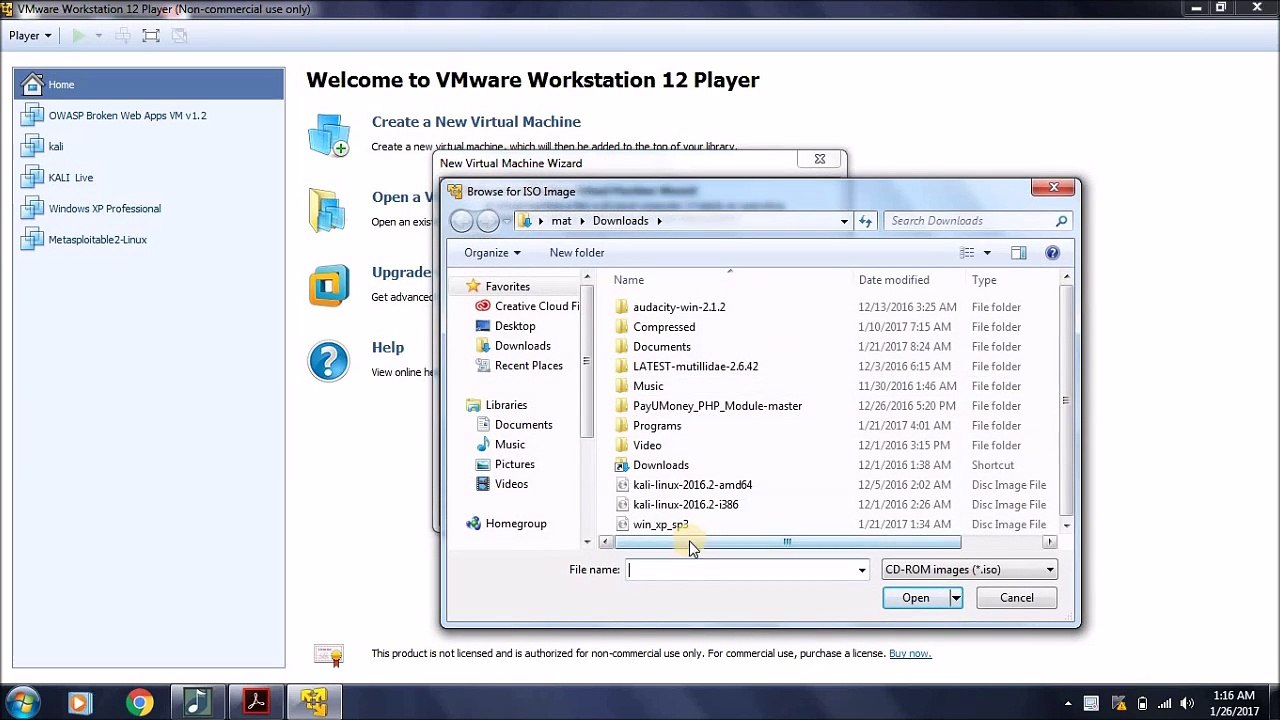The height and width of the screenshot is (720, 1280).
Task: Click the enter full screen toolbar icon
Action: click(x=151, y=35)
